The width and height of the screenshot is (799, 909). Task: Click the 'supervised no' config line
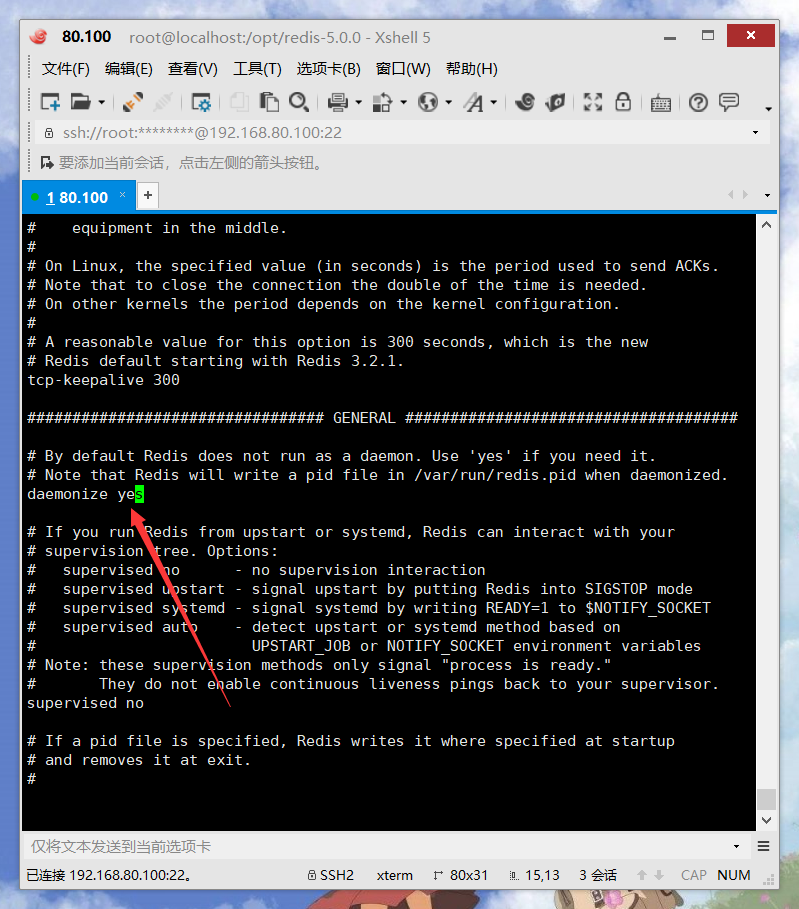[x=85, y=703]
